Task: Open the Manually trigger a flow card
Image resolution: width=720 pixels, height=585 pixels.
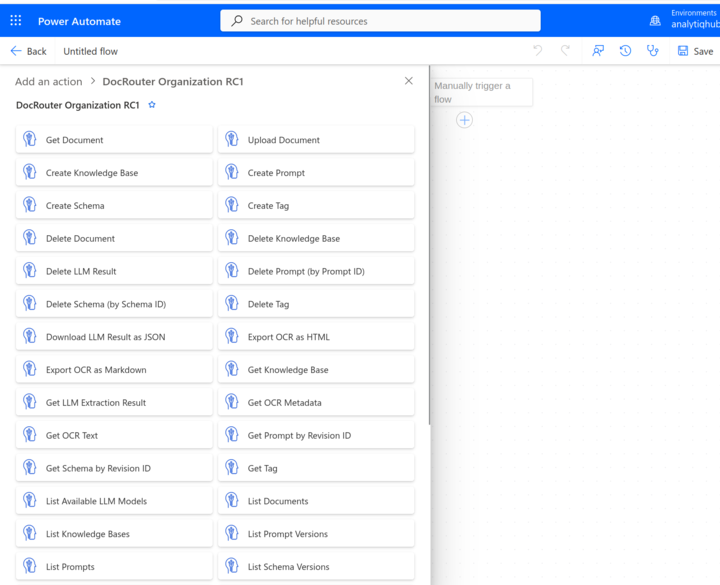Action: click(482, 92)
